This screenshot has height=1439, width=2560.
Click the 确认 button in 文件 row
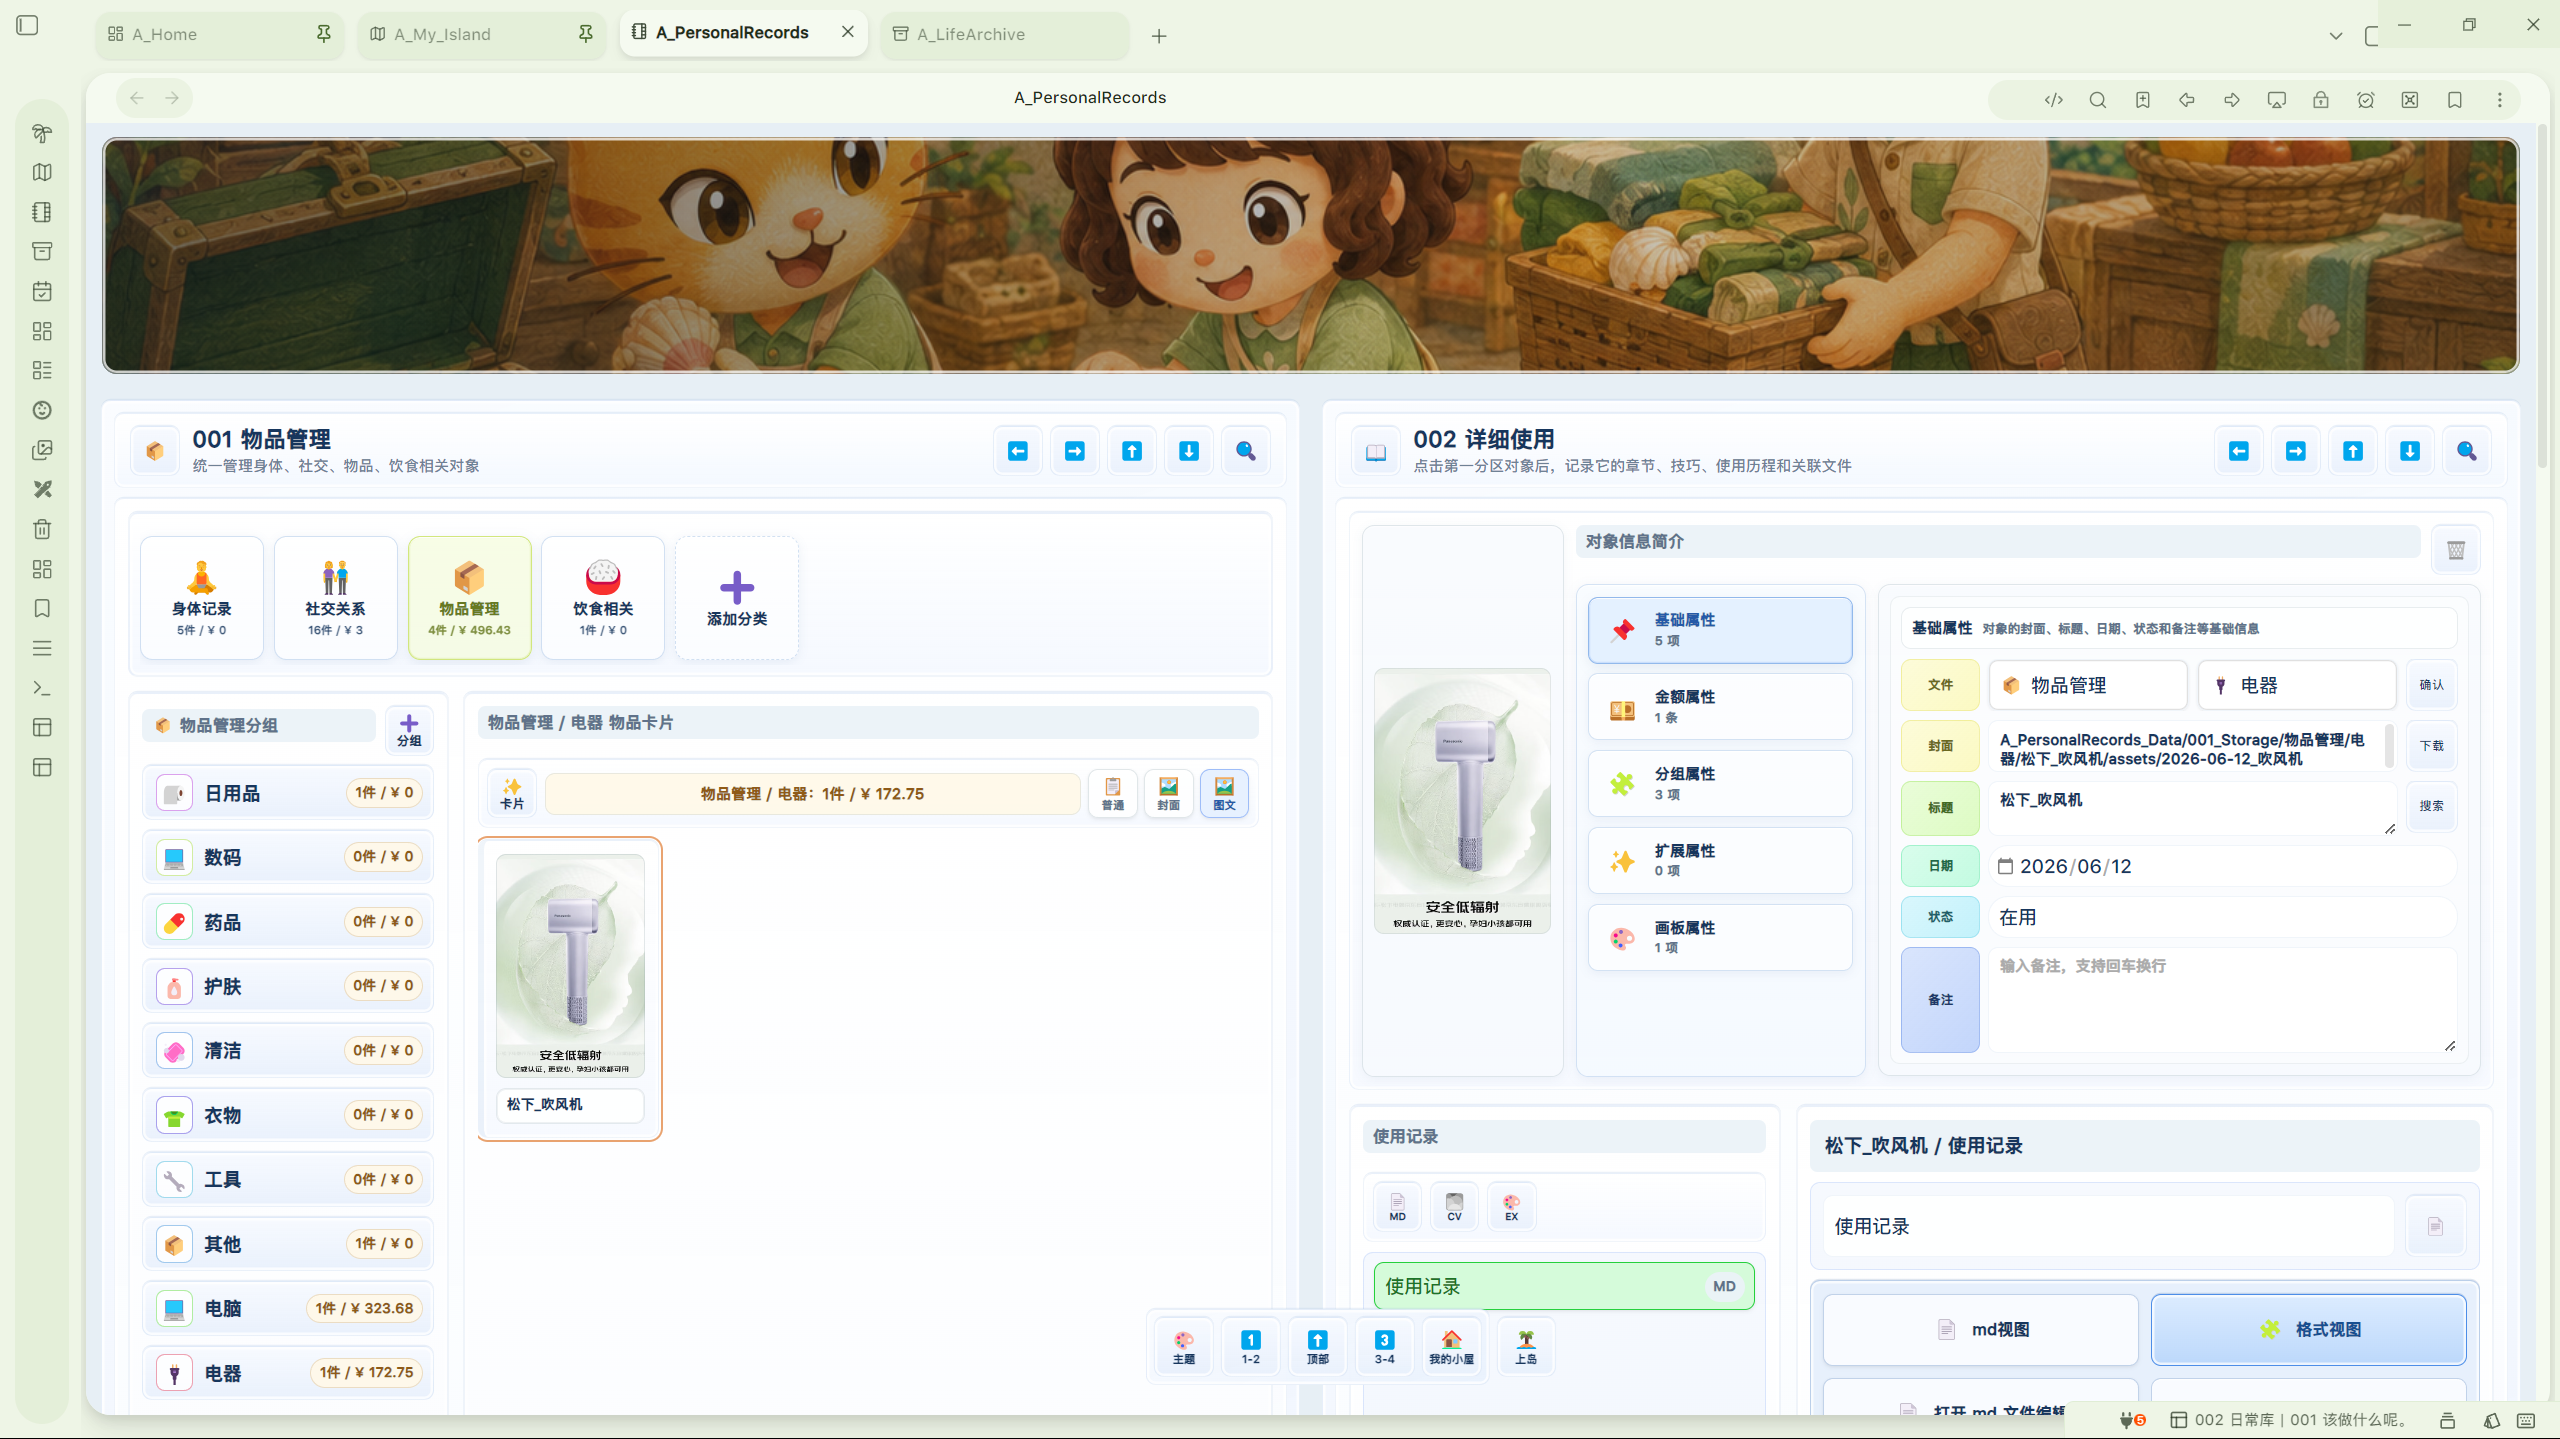pyautogui.click(x=2432, y=685)
